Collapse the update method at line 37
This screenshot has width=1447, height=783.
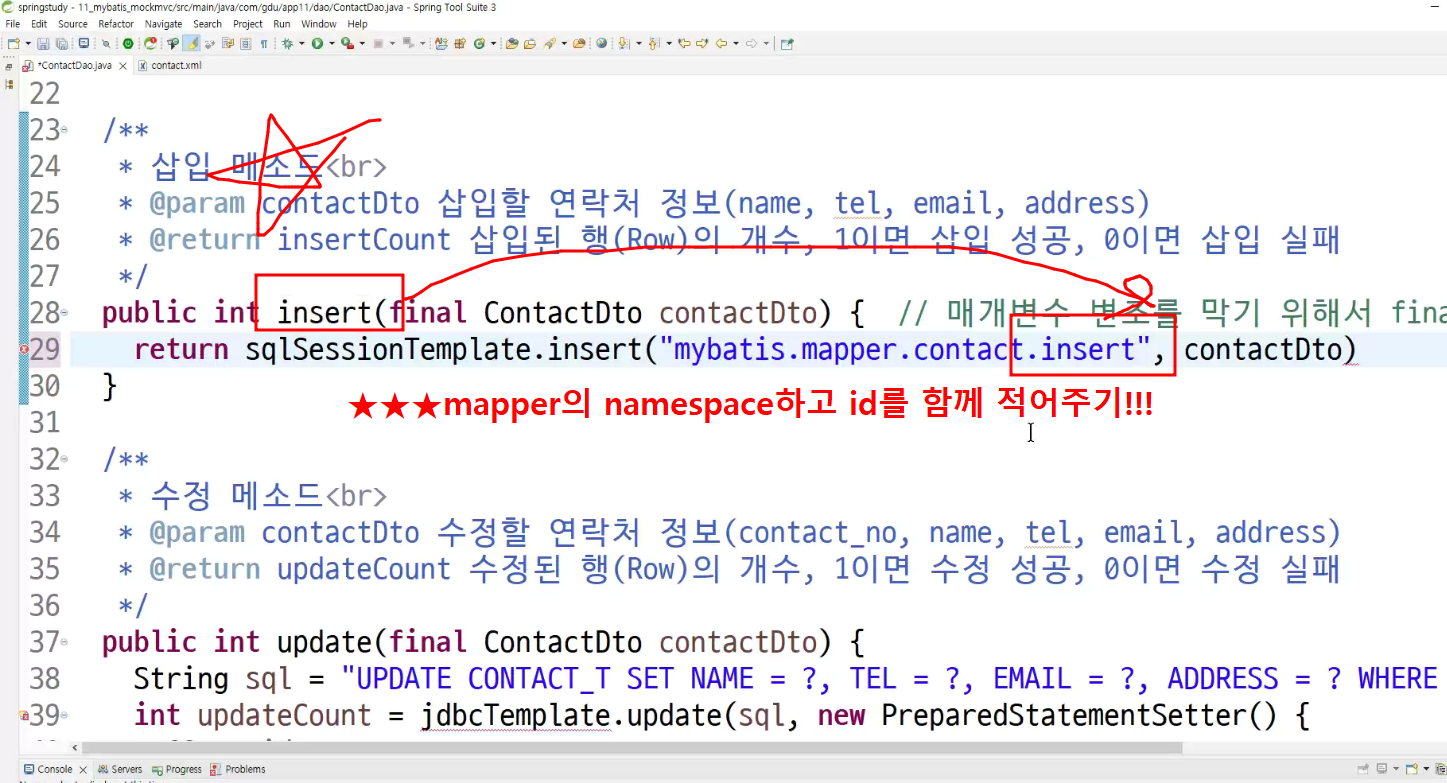tap(65, 642)
